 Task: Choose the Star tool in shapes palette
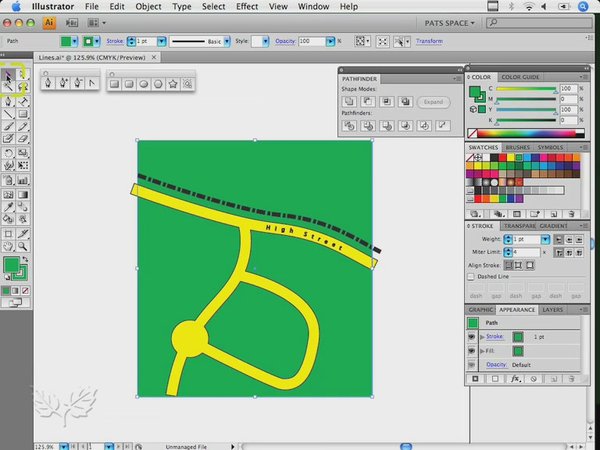tap(173, 84)
